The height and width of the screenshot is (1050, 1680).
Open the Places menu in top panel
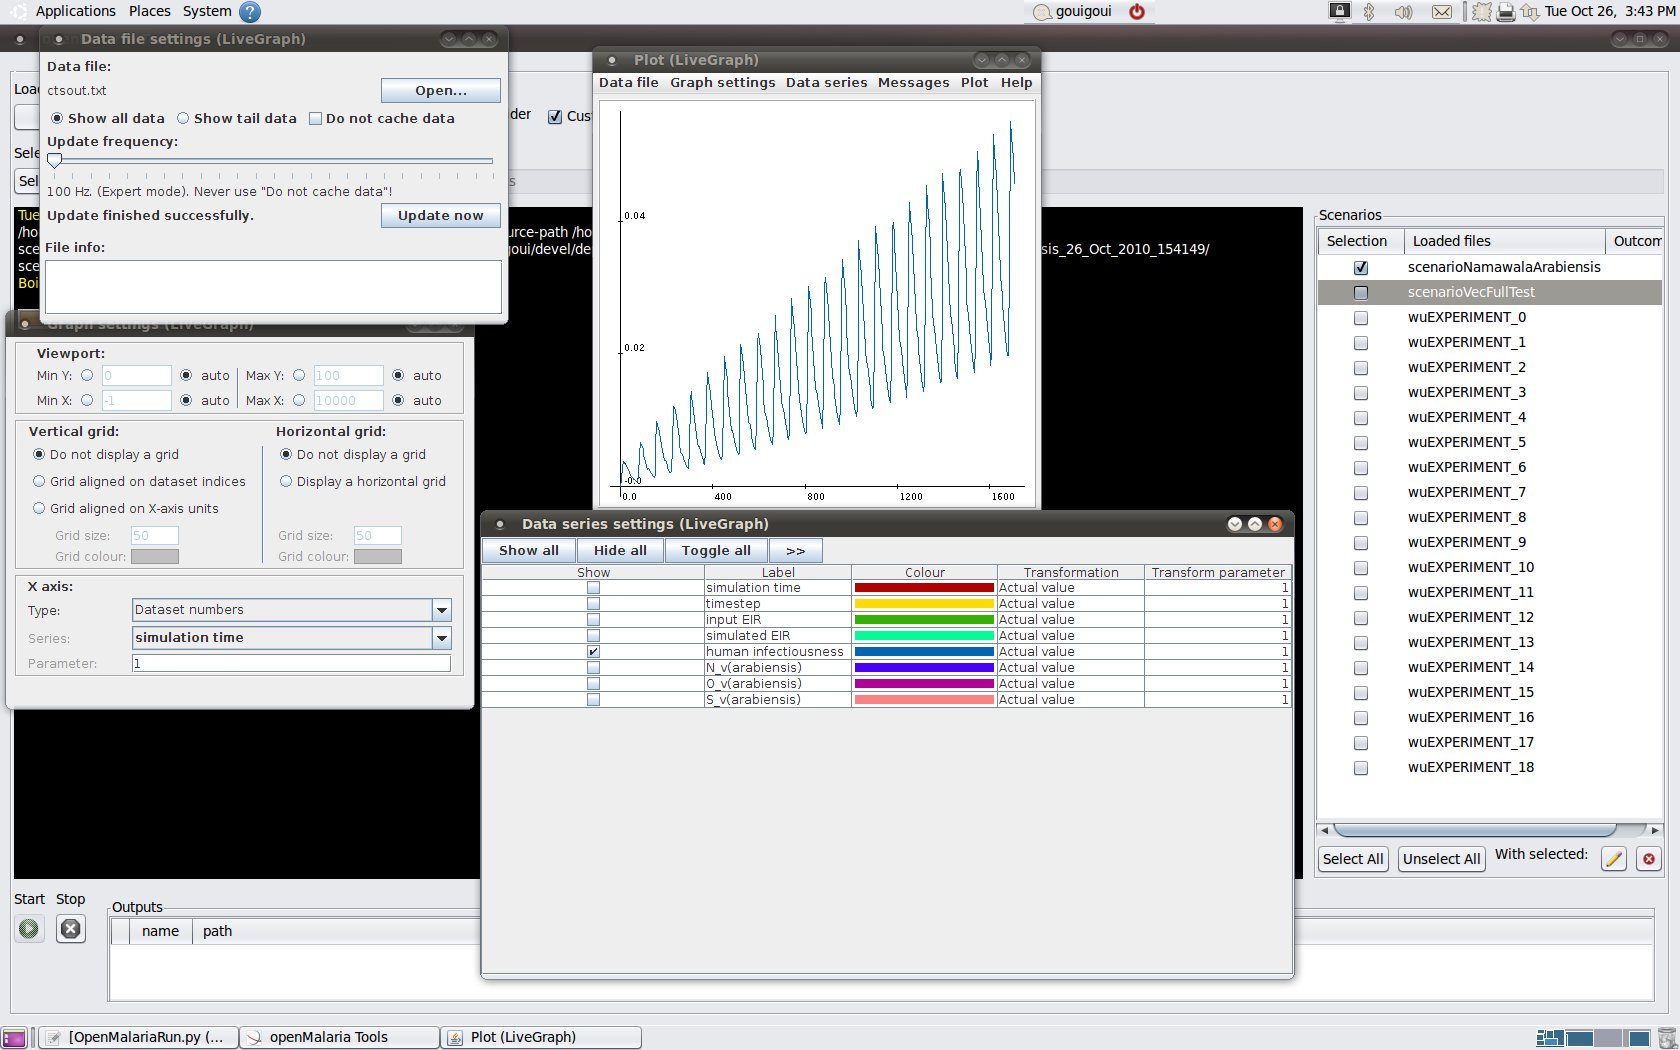150,11
